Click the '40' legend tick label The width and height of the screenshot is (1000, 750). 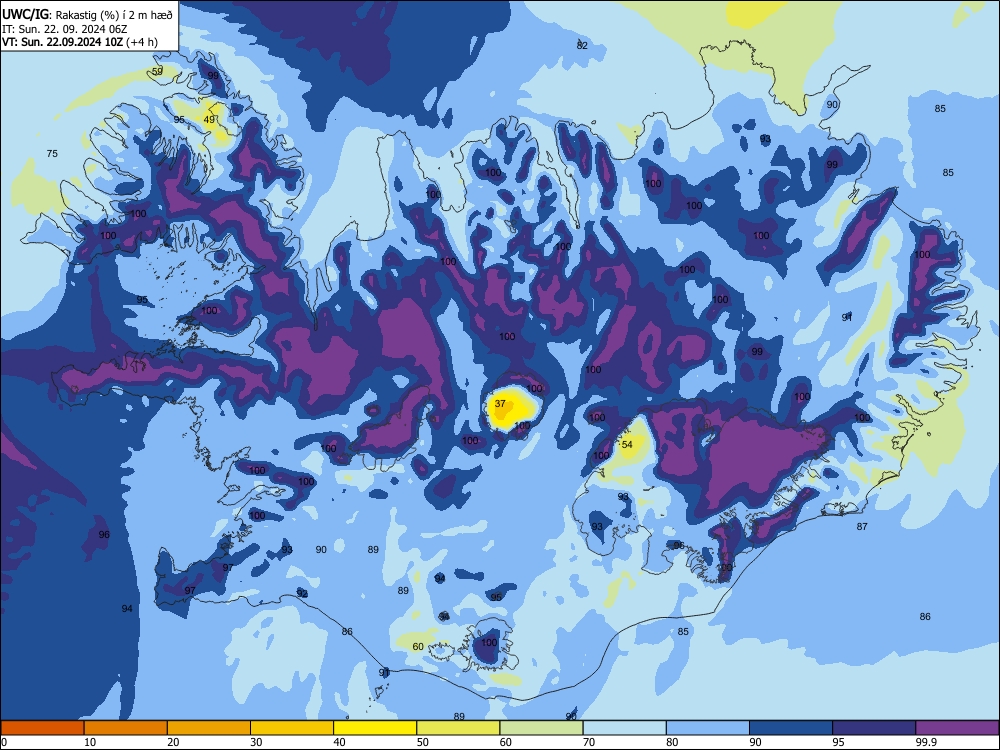click(x=339, y=742)
